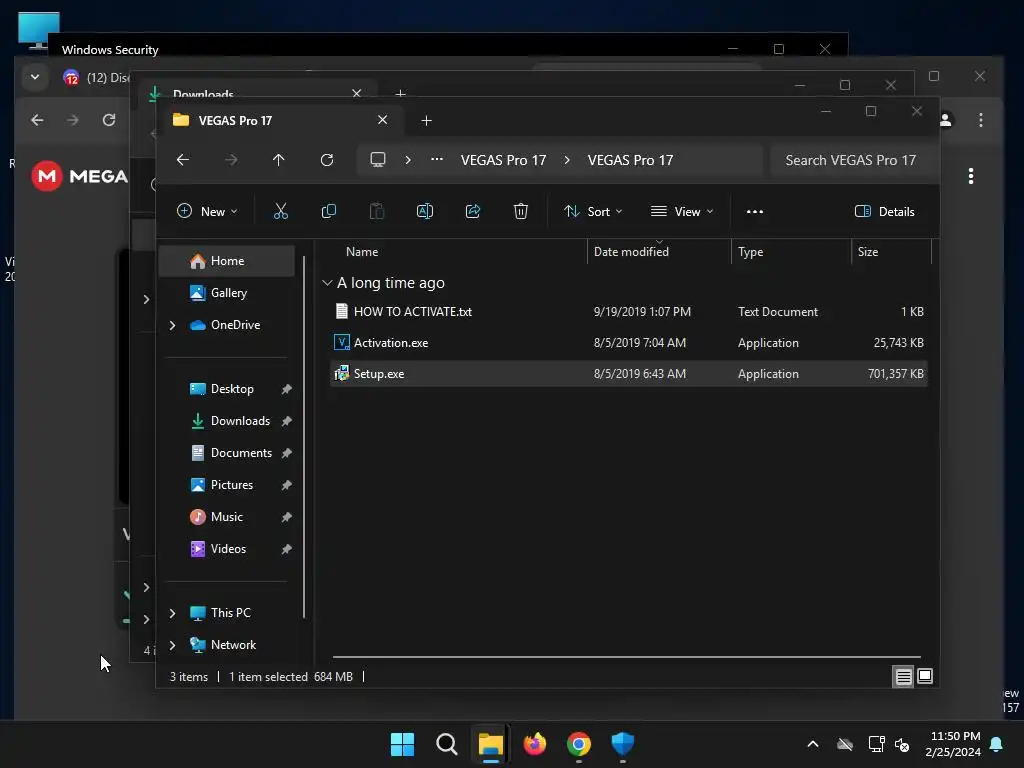Image resolution: width=1024 pixels, height=768 pixels.
Task: Unpin Desktop using its pin icon
Action: pyautogui.click(x=286, y=389)
